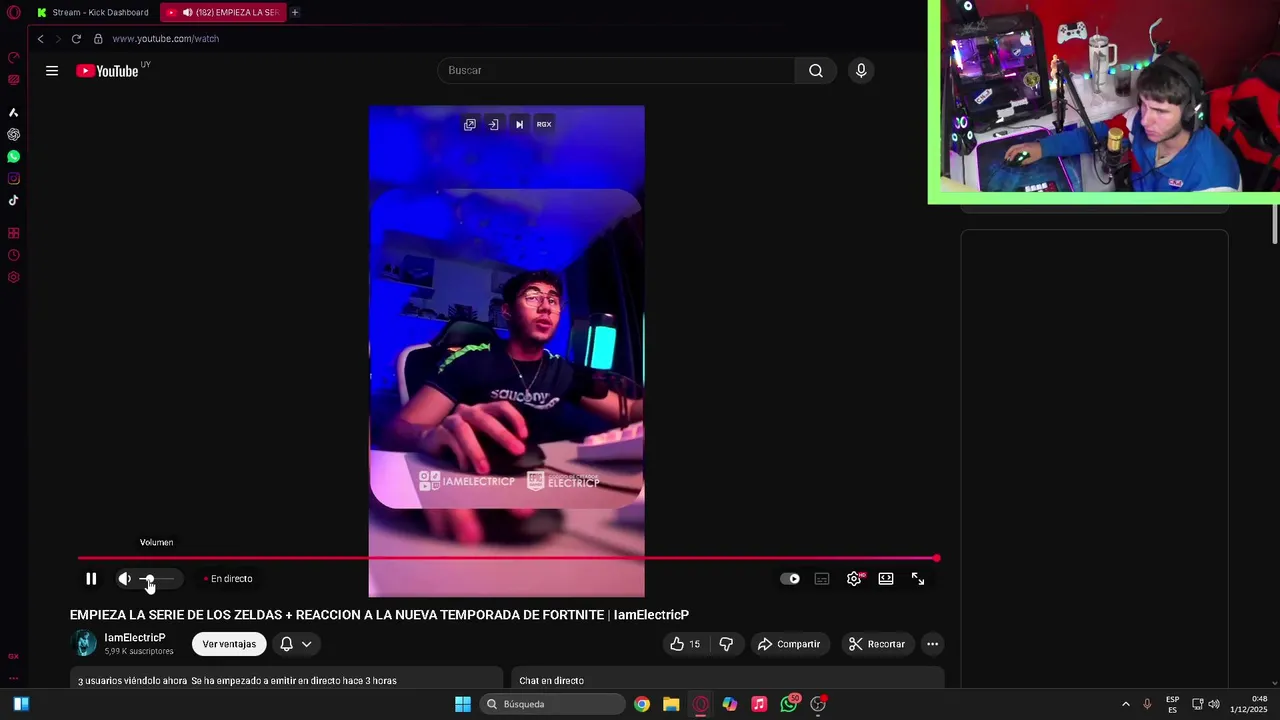Click the video title text
1280x720 pixels.
tap(379, 615)
